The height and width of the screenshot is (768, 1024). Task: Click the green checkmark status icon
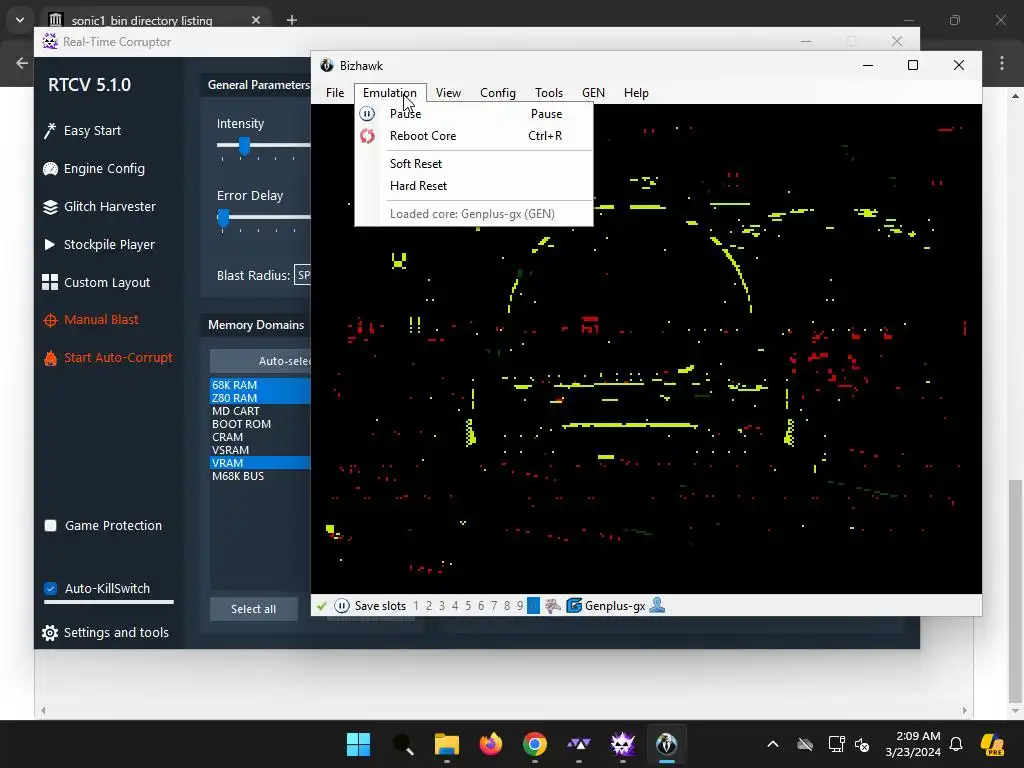point(321,606)
